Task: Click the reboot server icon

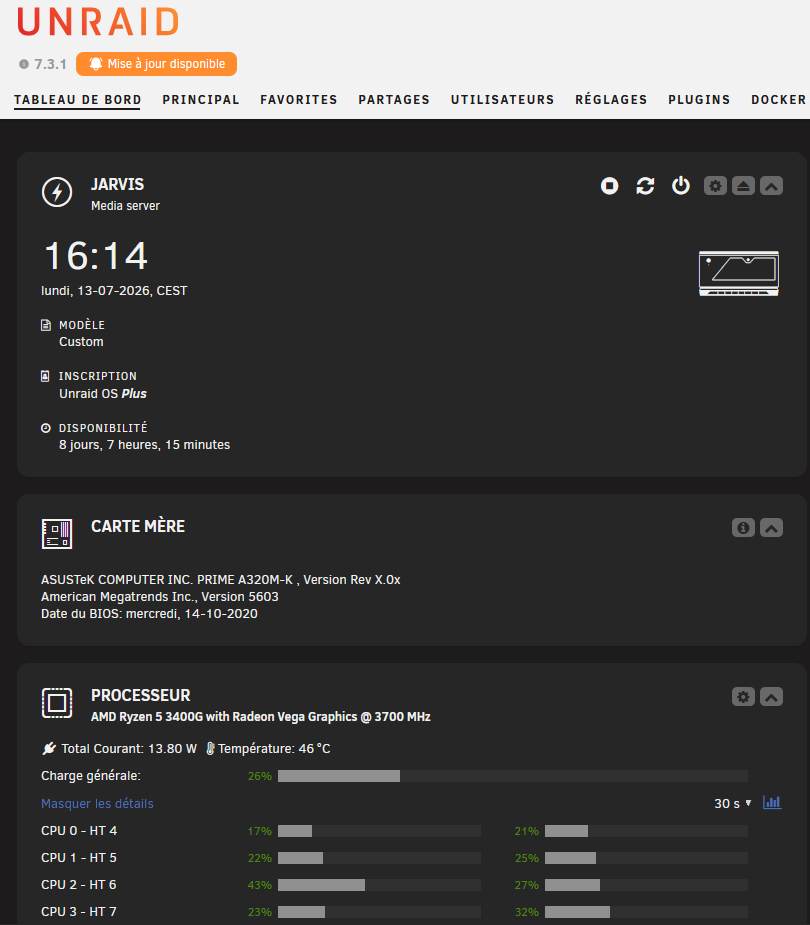Action: [x=645, y=186]
